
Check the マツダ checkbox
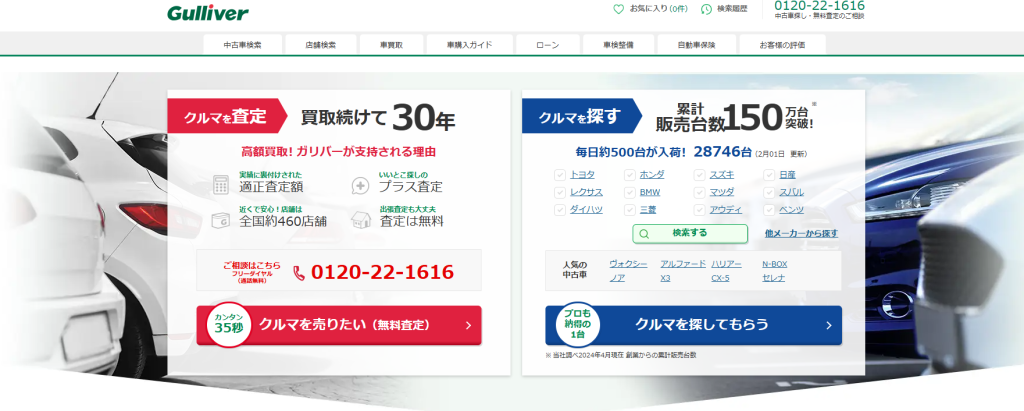click(699, 192)
